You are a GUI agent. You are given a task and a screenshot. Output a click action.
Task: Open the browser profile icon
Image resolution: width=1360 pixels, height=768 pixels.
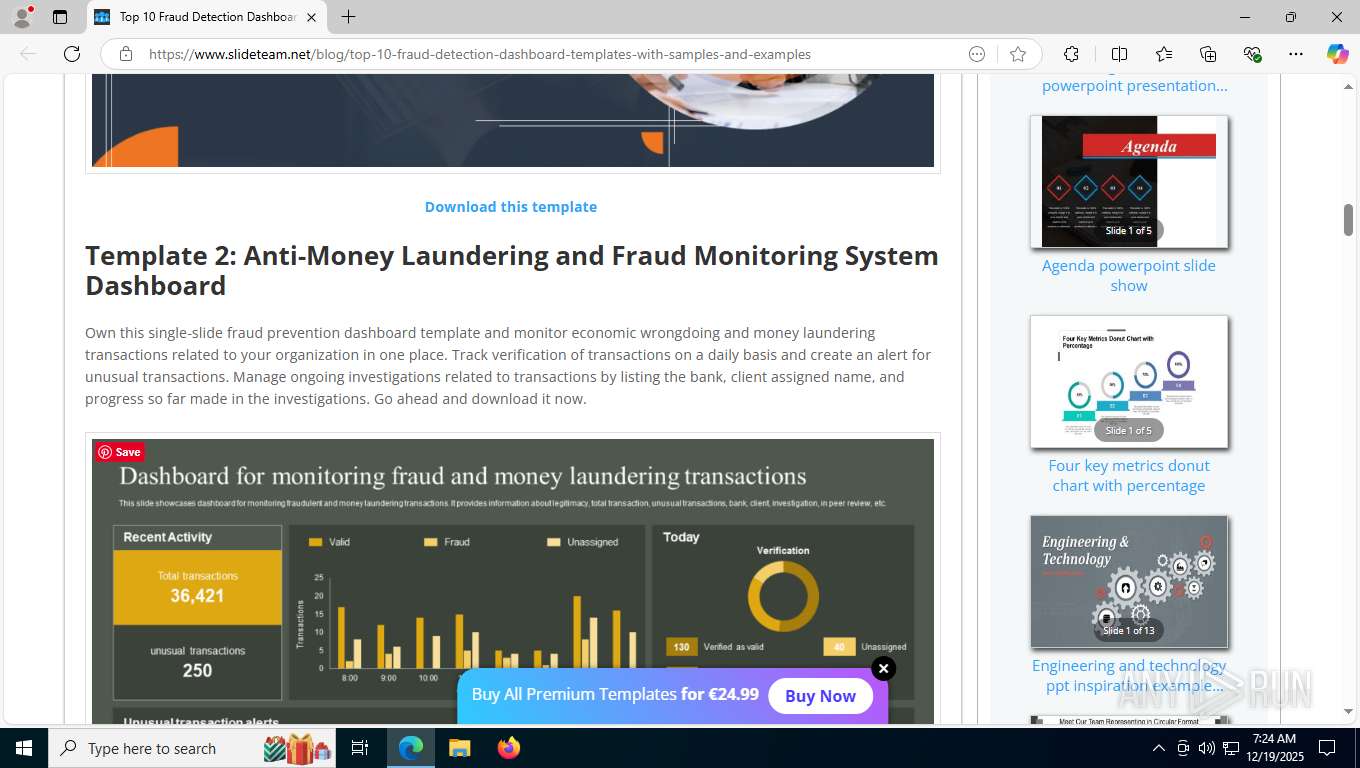pos(22,16)
